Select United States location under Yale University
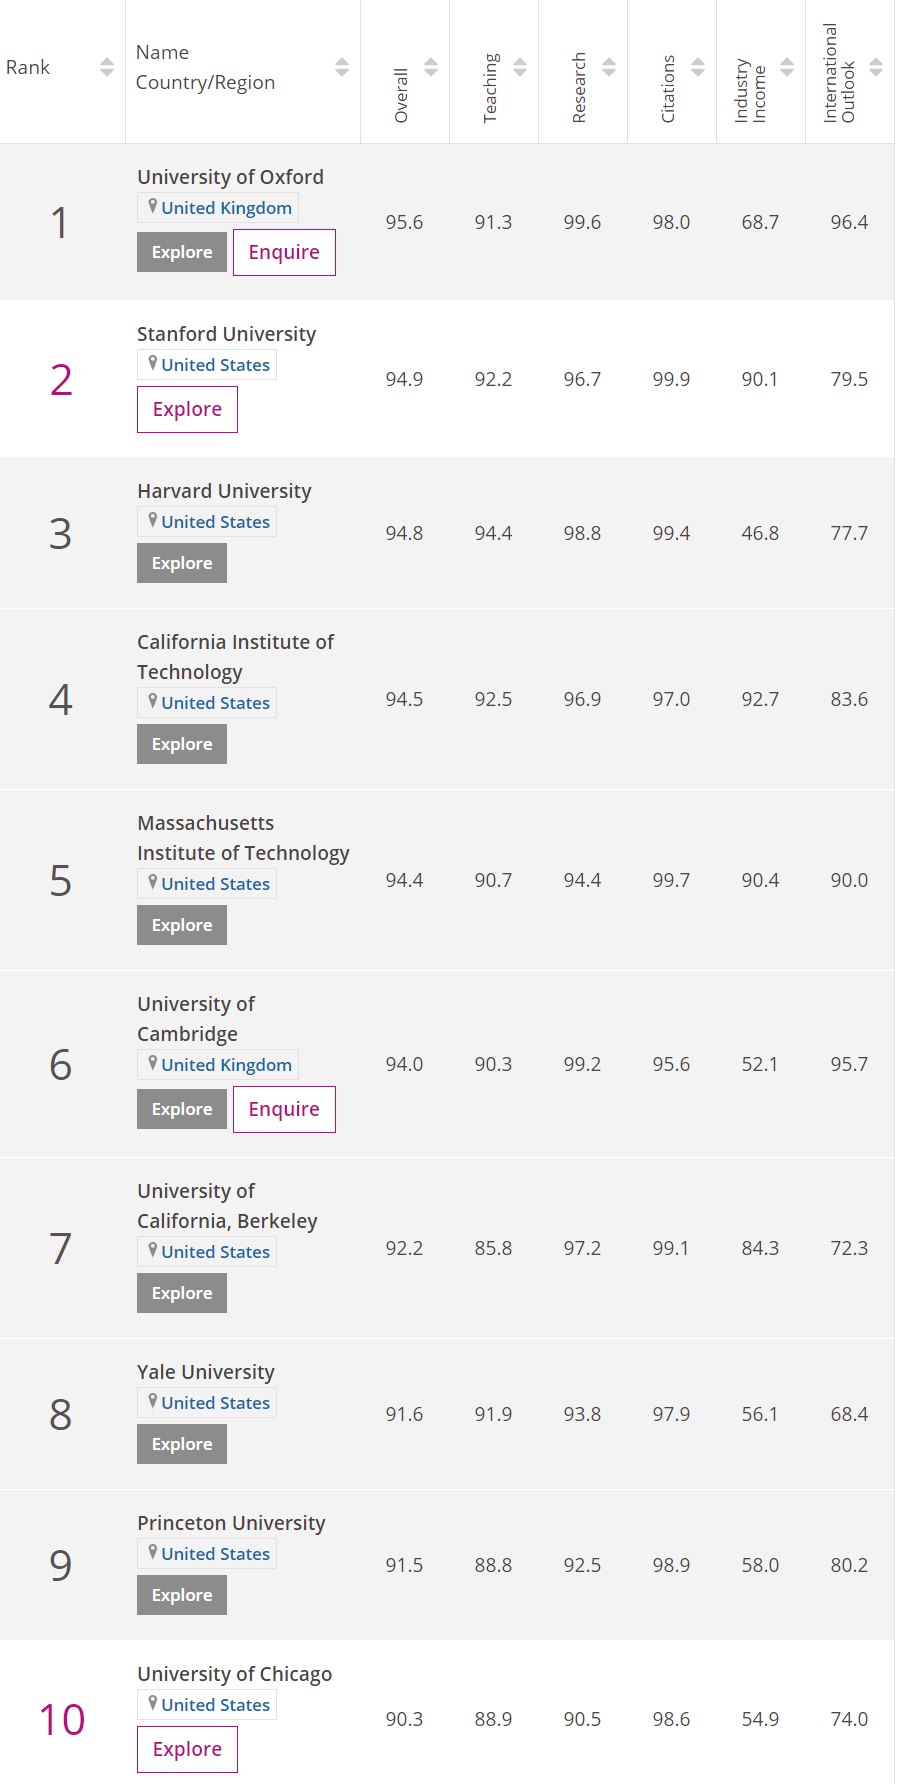 pos(215,1403)
